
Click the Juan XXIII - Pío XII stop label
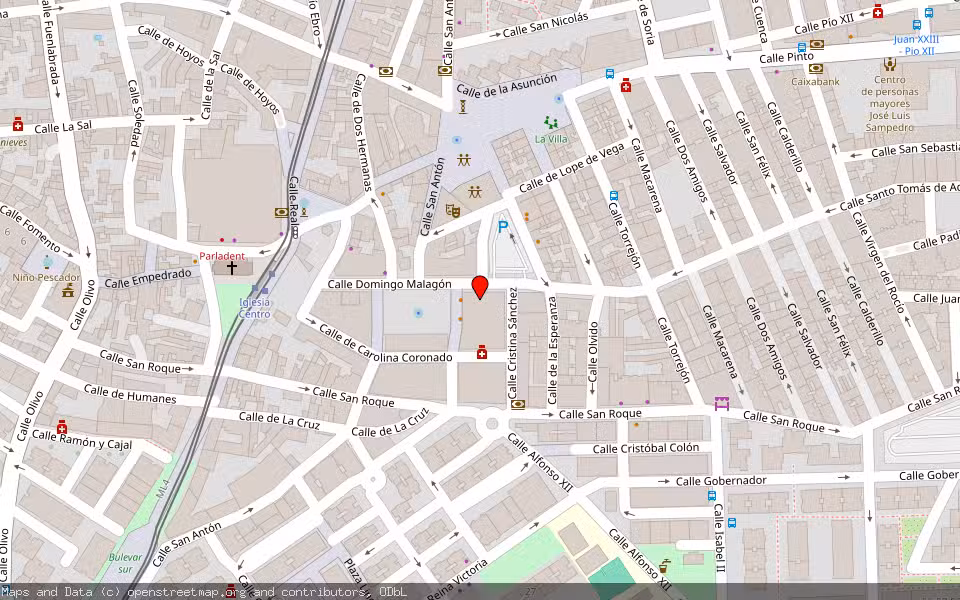pyautogui.click(x=916, y=45)
